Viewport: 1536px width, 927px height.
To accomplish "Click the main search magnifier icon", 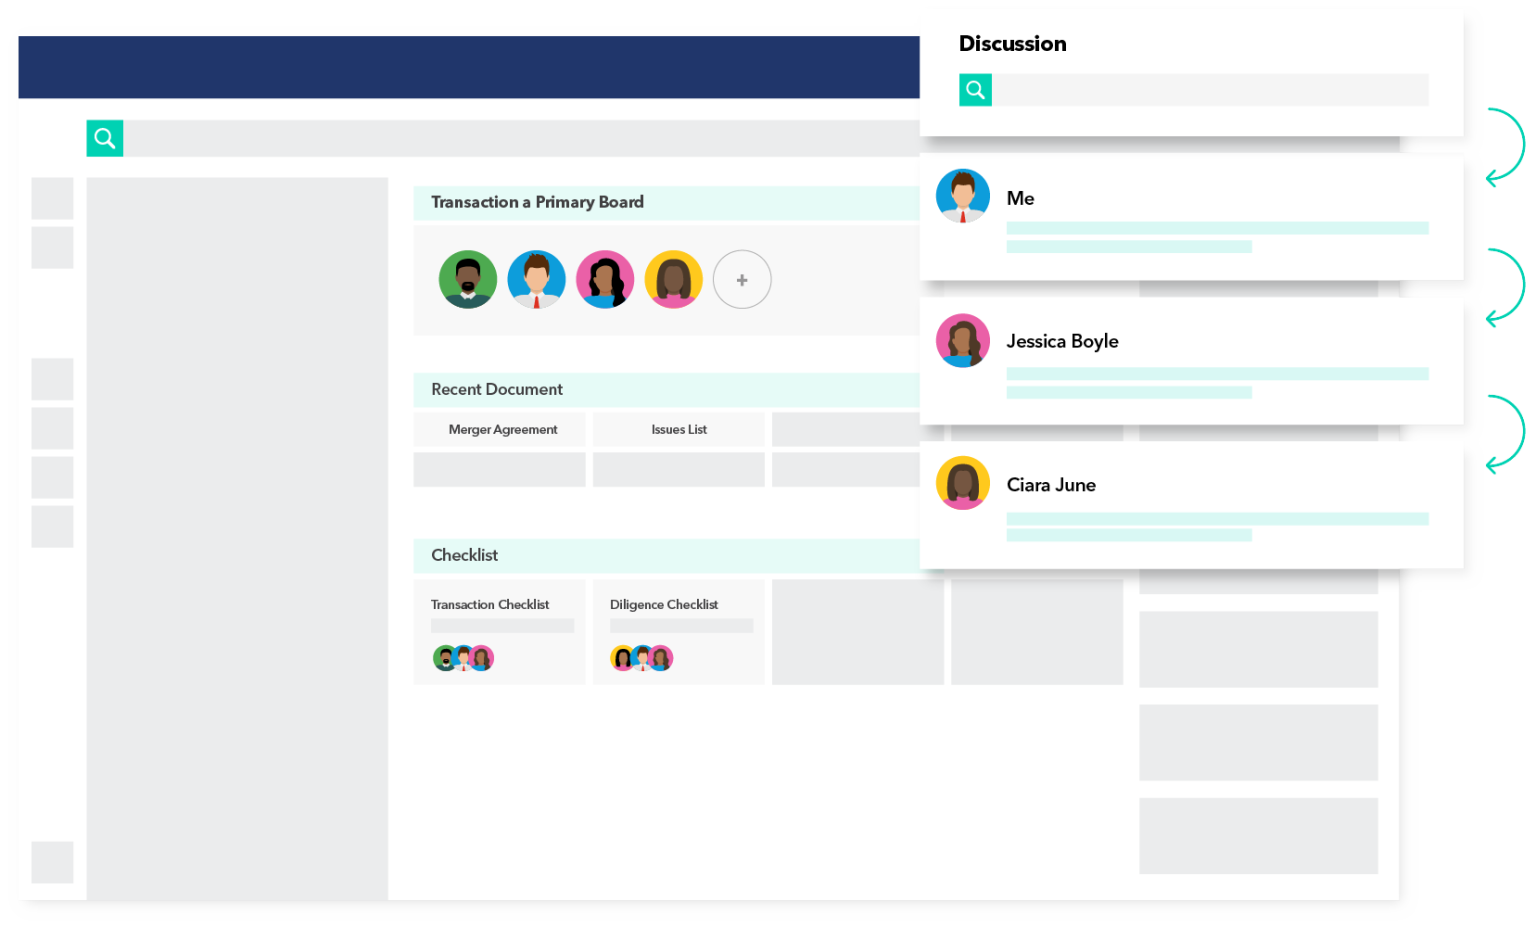I will pos(104,138).
